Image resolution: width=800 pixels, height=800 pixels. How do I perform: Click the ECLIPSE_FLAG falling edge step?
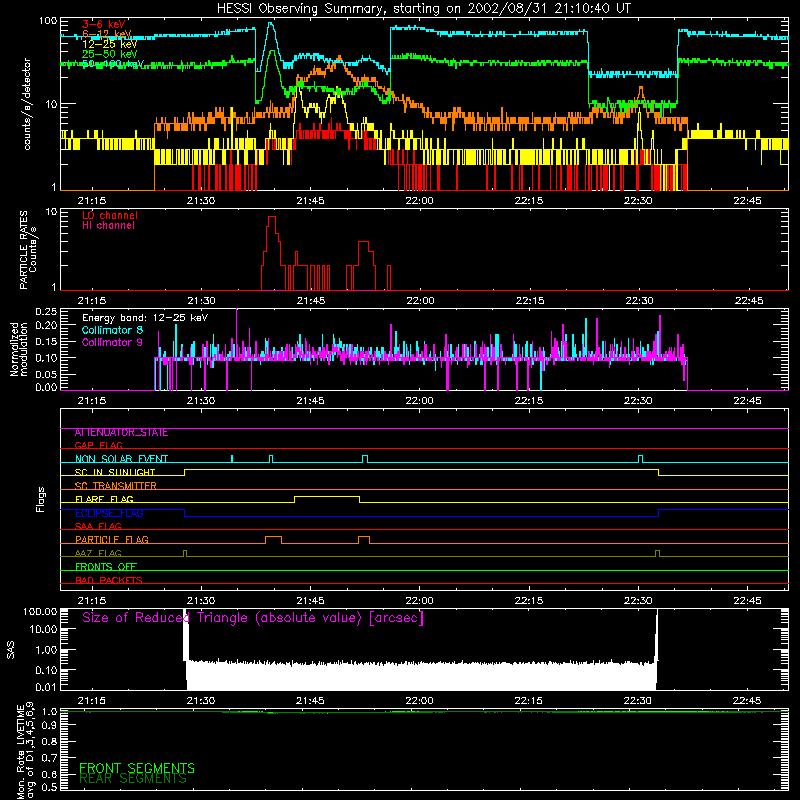tap(184, 513)
